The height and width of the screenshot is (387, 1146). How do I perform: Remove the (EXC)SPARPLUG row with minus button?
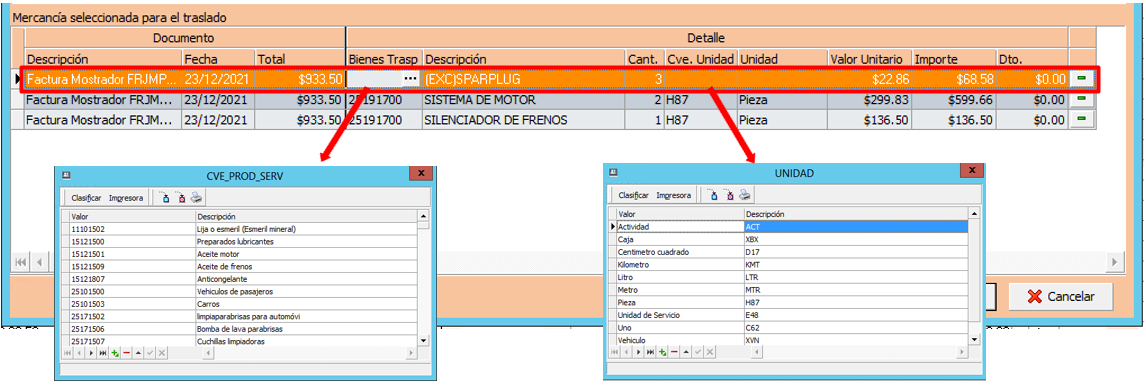click(1082, 77)
